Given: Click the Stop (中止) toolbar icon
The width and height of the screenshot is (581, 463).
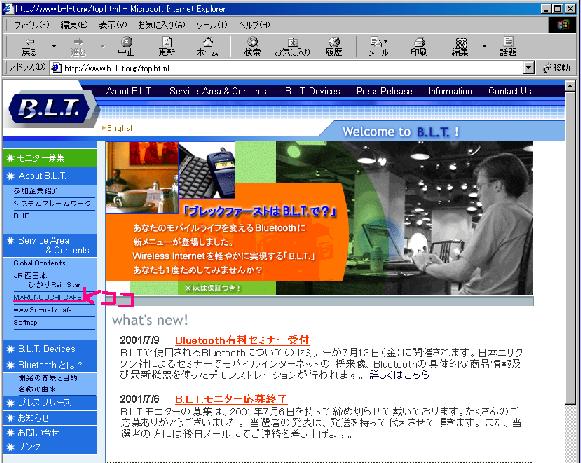Looking at the screenshot, I should point(126,47).
